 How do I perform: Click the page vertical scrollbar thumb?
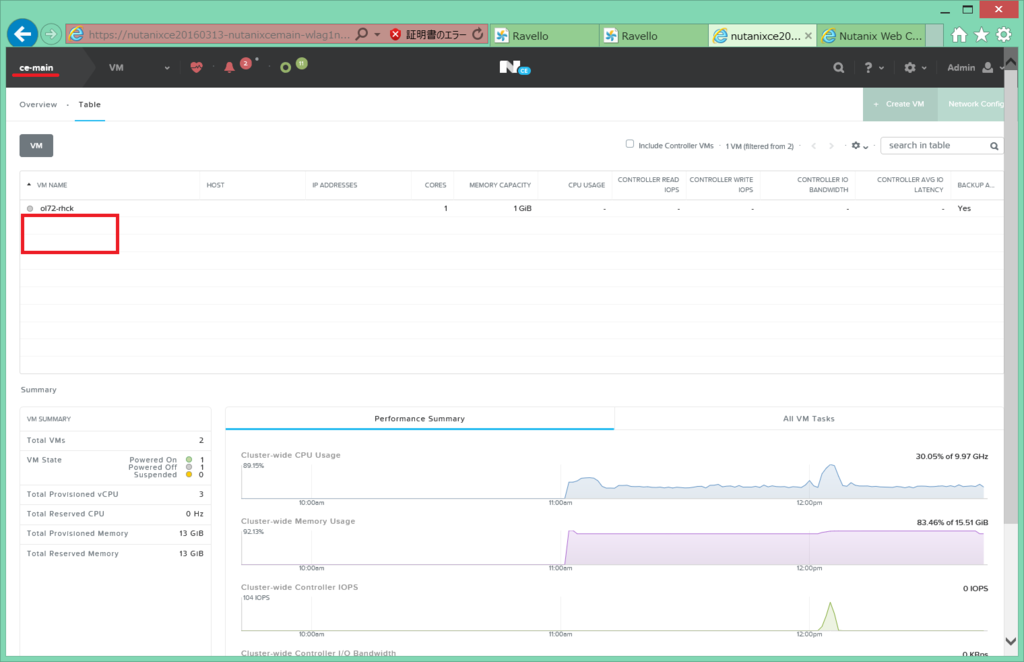[x=1010, y=297]
